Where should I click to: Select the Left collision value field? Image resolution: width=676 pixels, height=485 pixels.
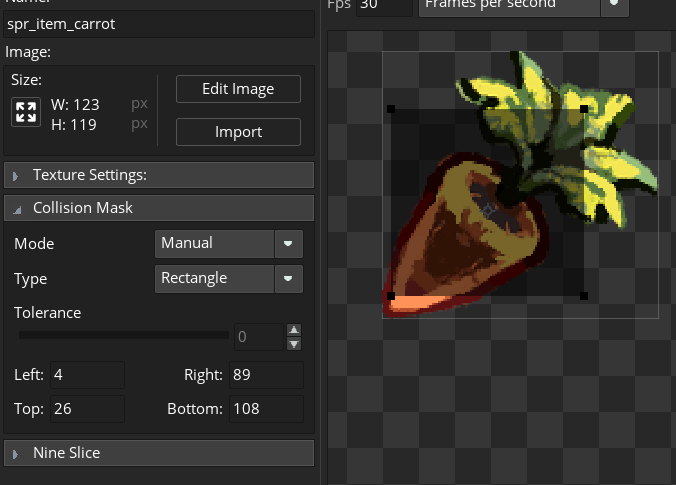[x=87, y=375]
